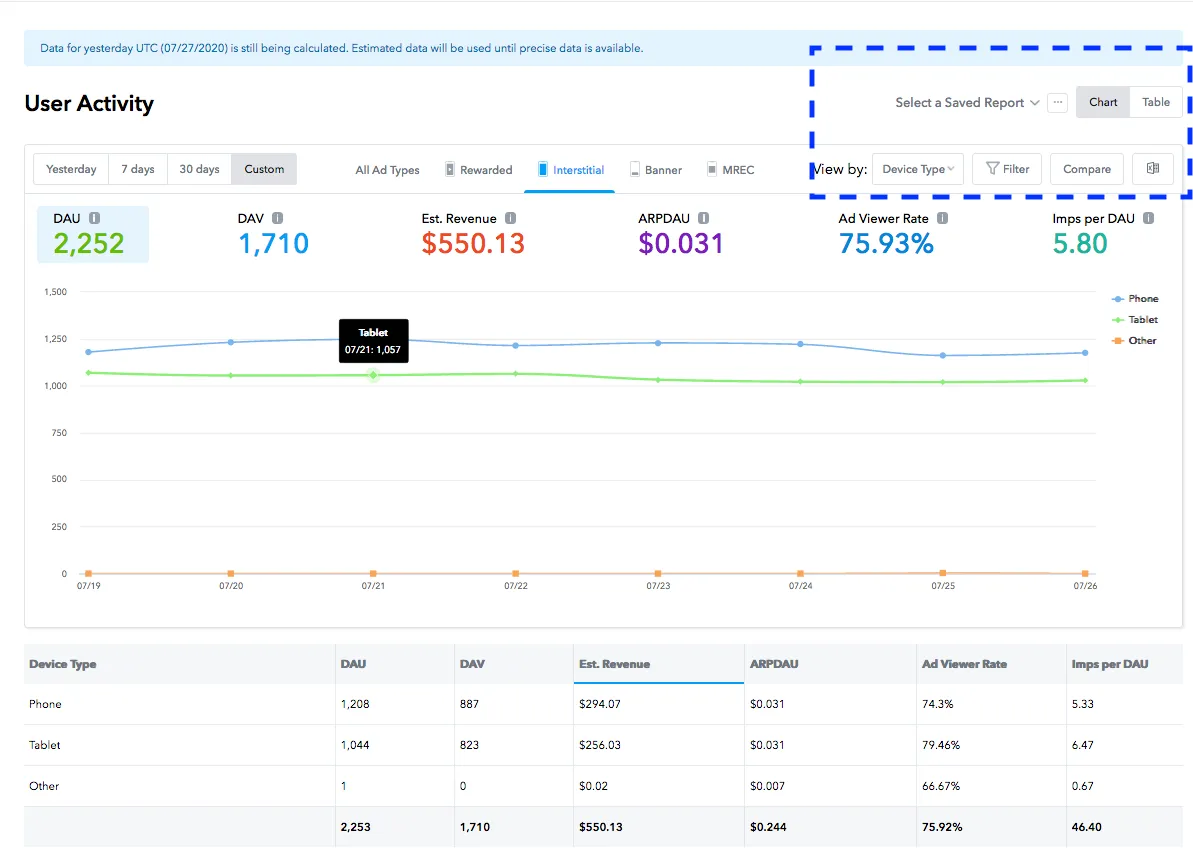Select the 7 days date range
Image resolution: width=1193 pixels, height=848 pixels.
138,169
